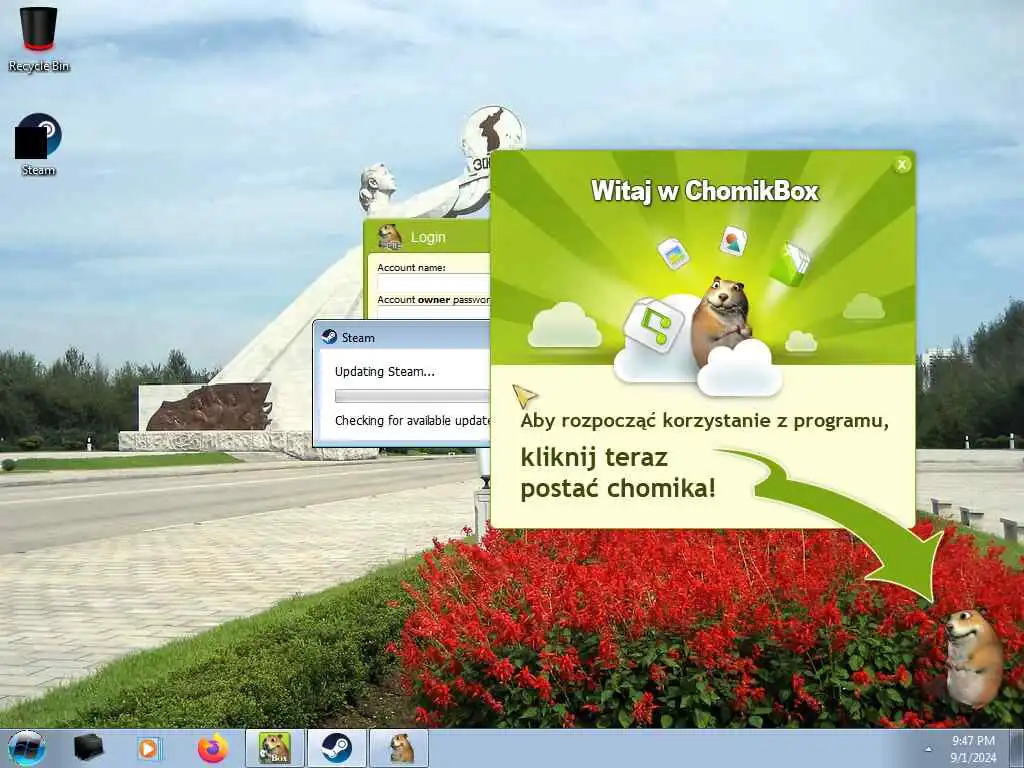The width and height of the screenshot is (1024, 768).
Task: Click the 'Checking for available updates' status text
Action: tap(412, 421)
